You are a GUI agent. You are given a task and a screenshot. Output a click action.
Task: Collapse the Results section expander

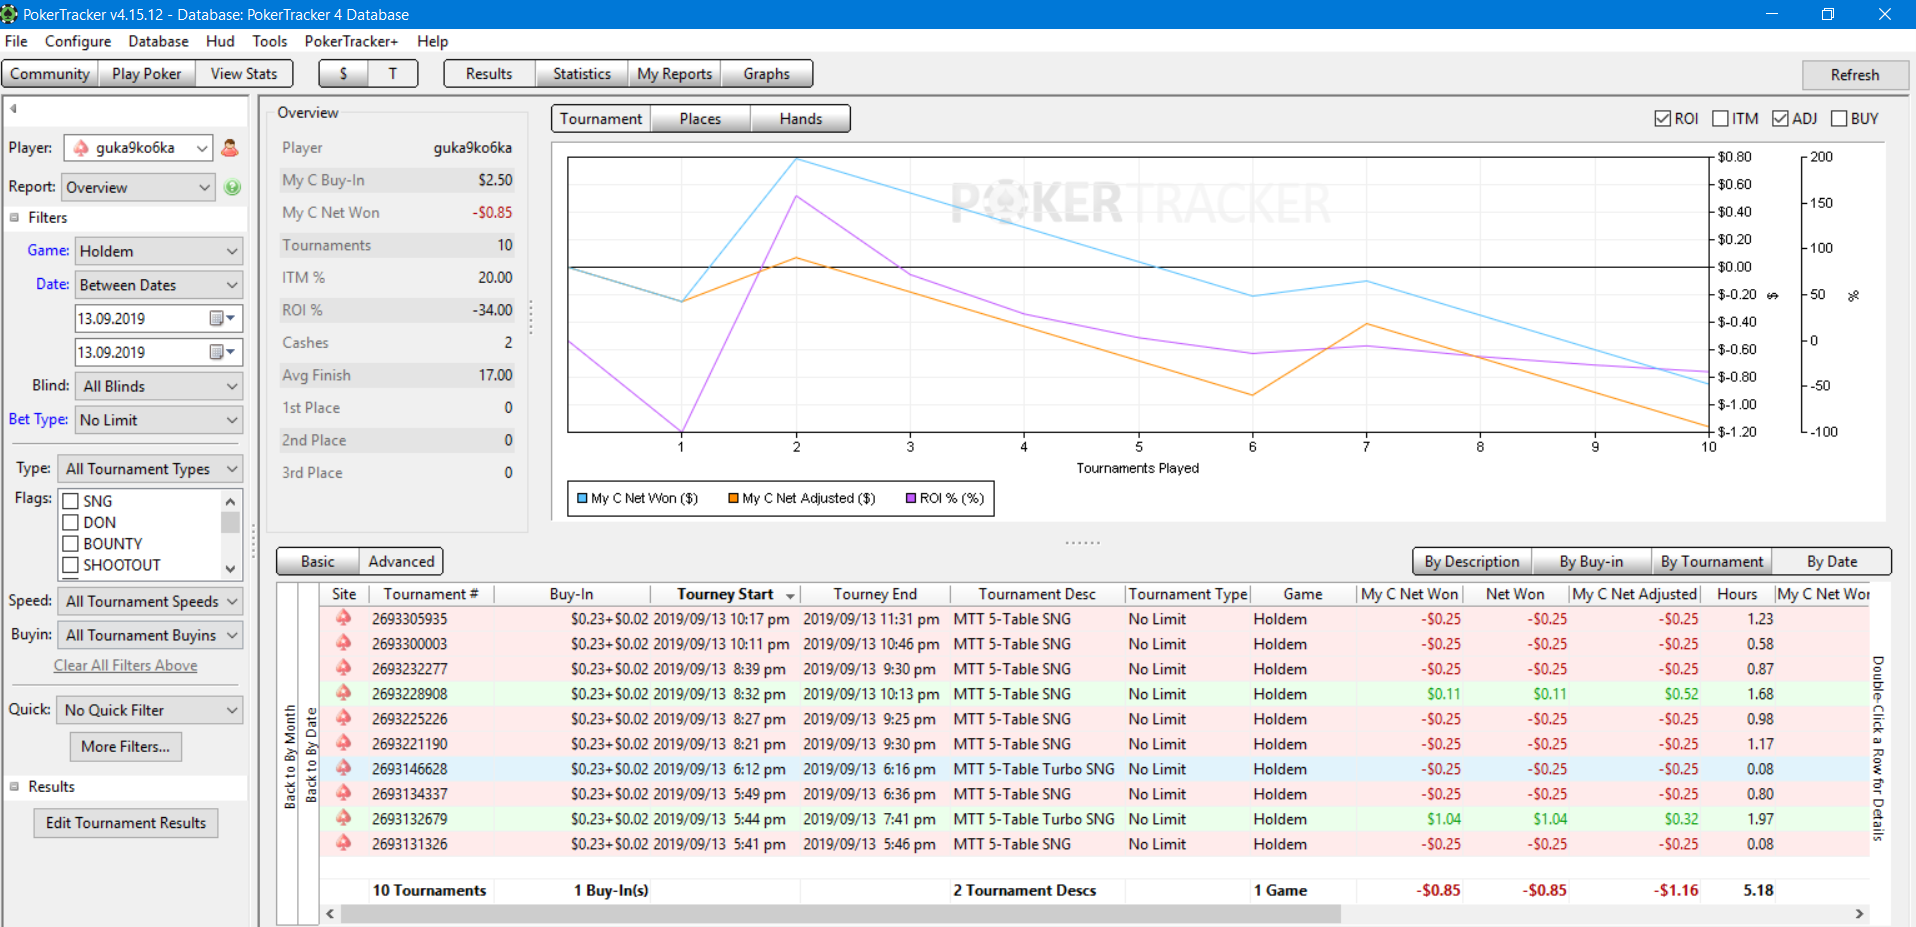[15, 786]
